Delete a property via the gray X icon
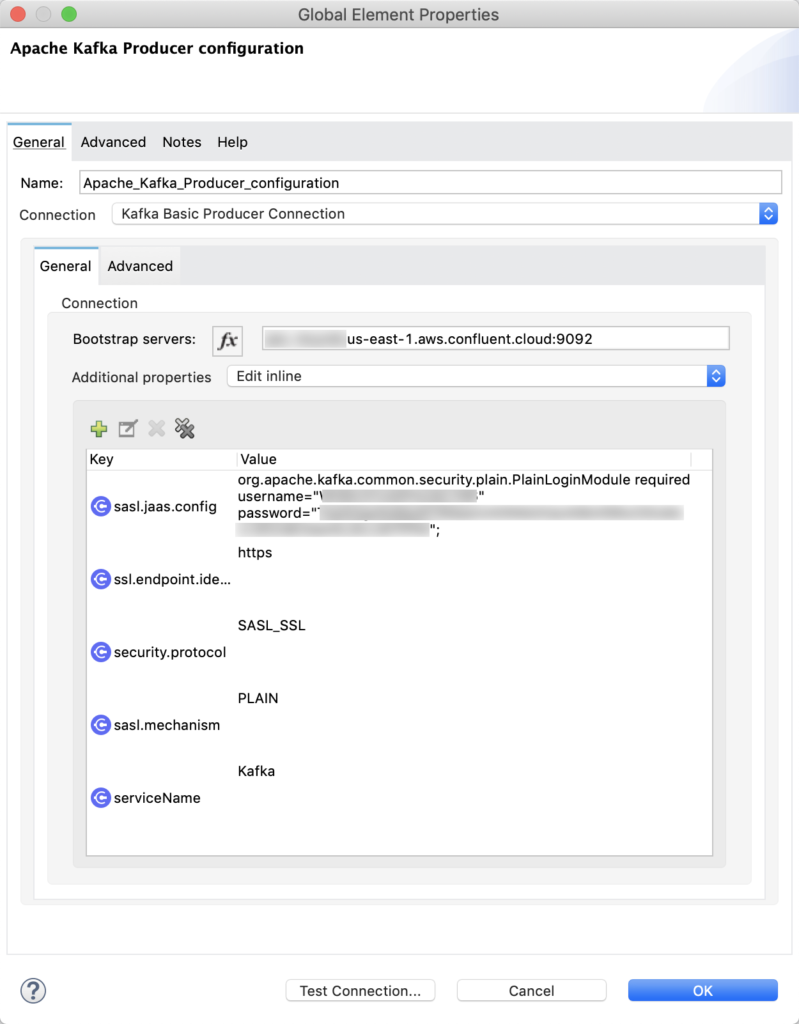This screenshot has width=799, height=1024. point(155,428)
